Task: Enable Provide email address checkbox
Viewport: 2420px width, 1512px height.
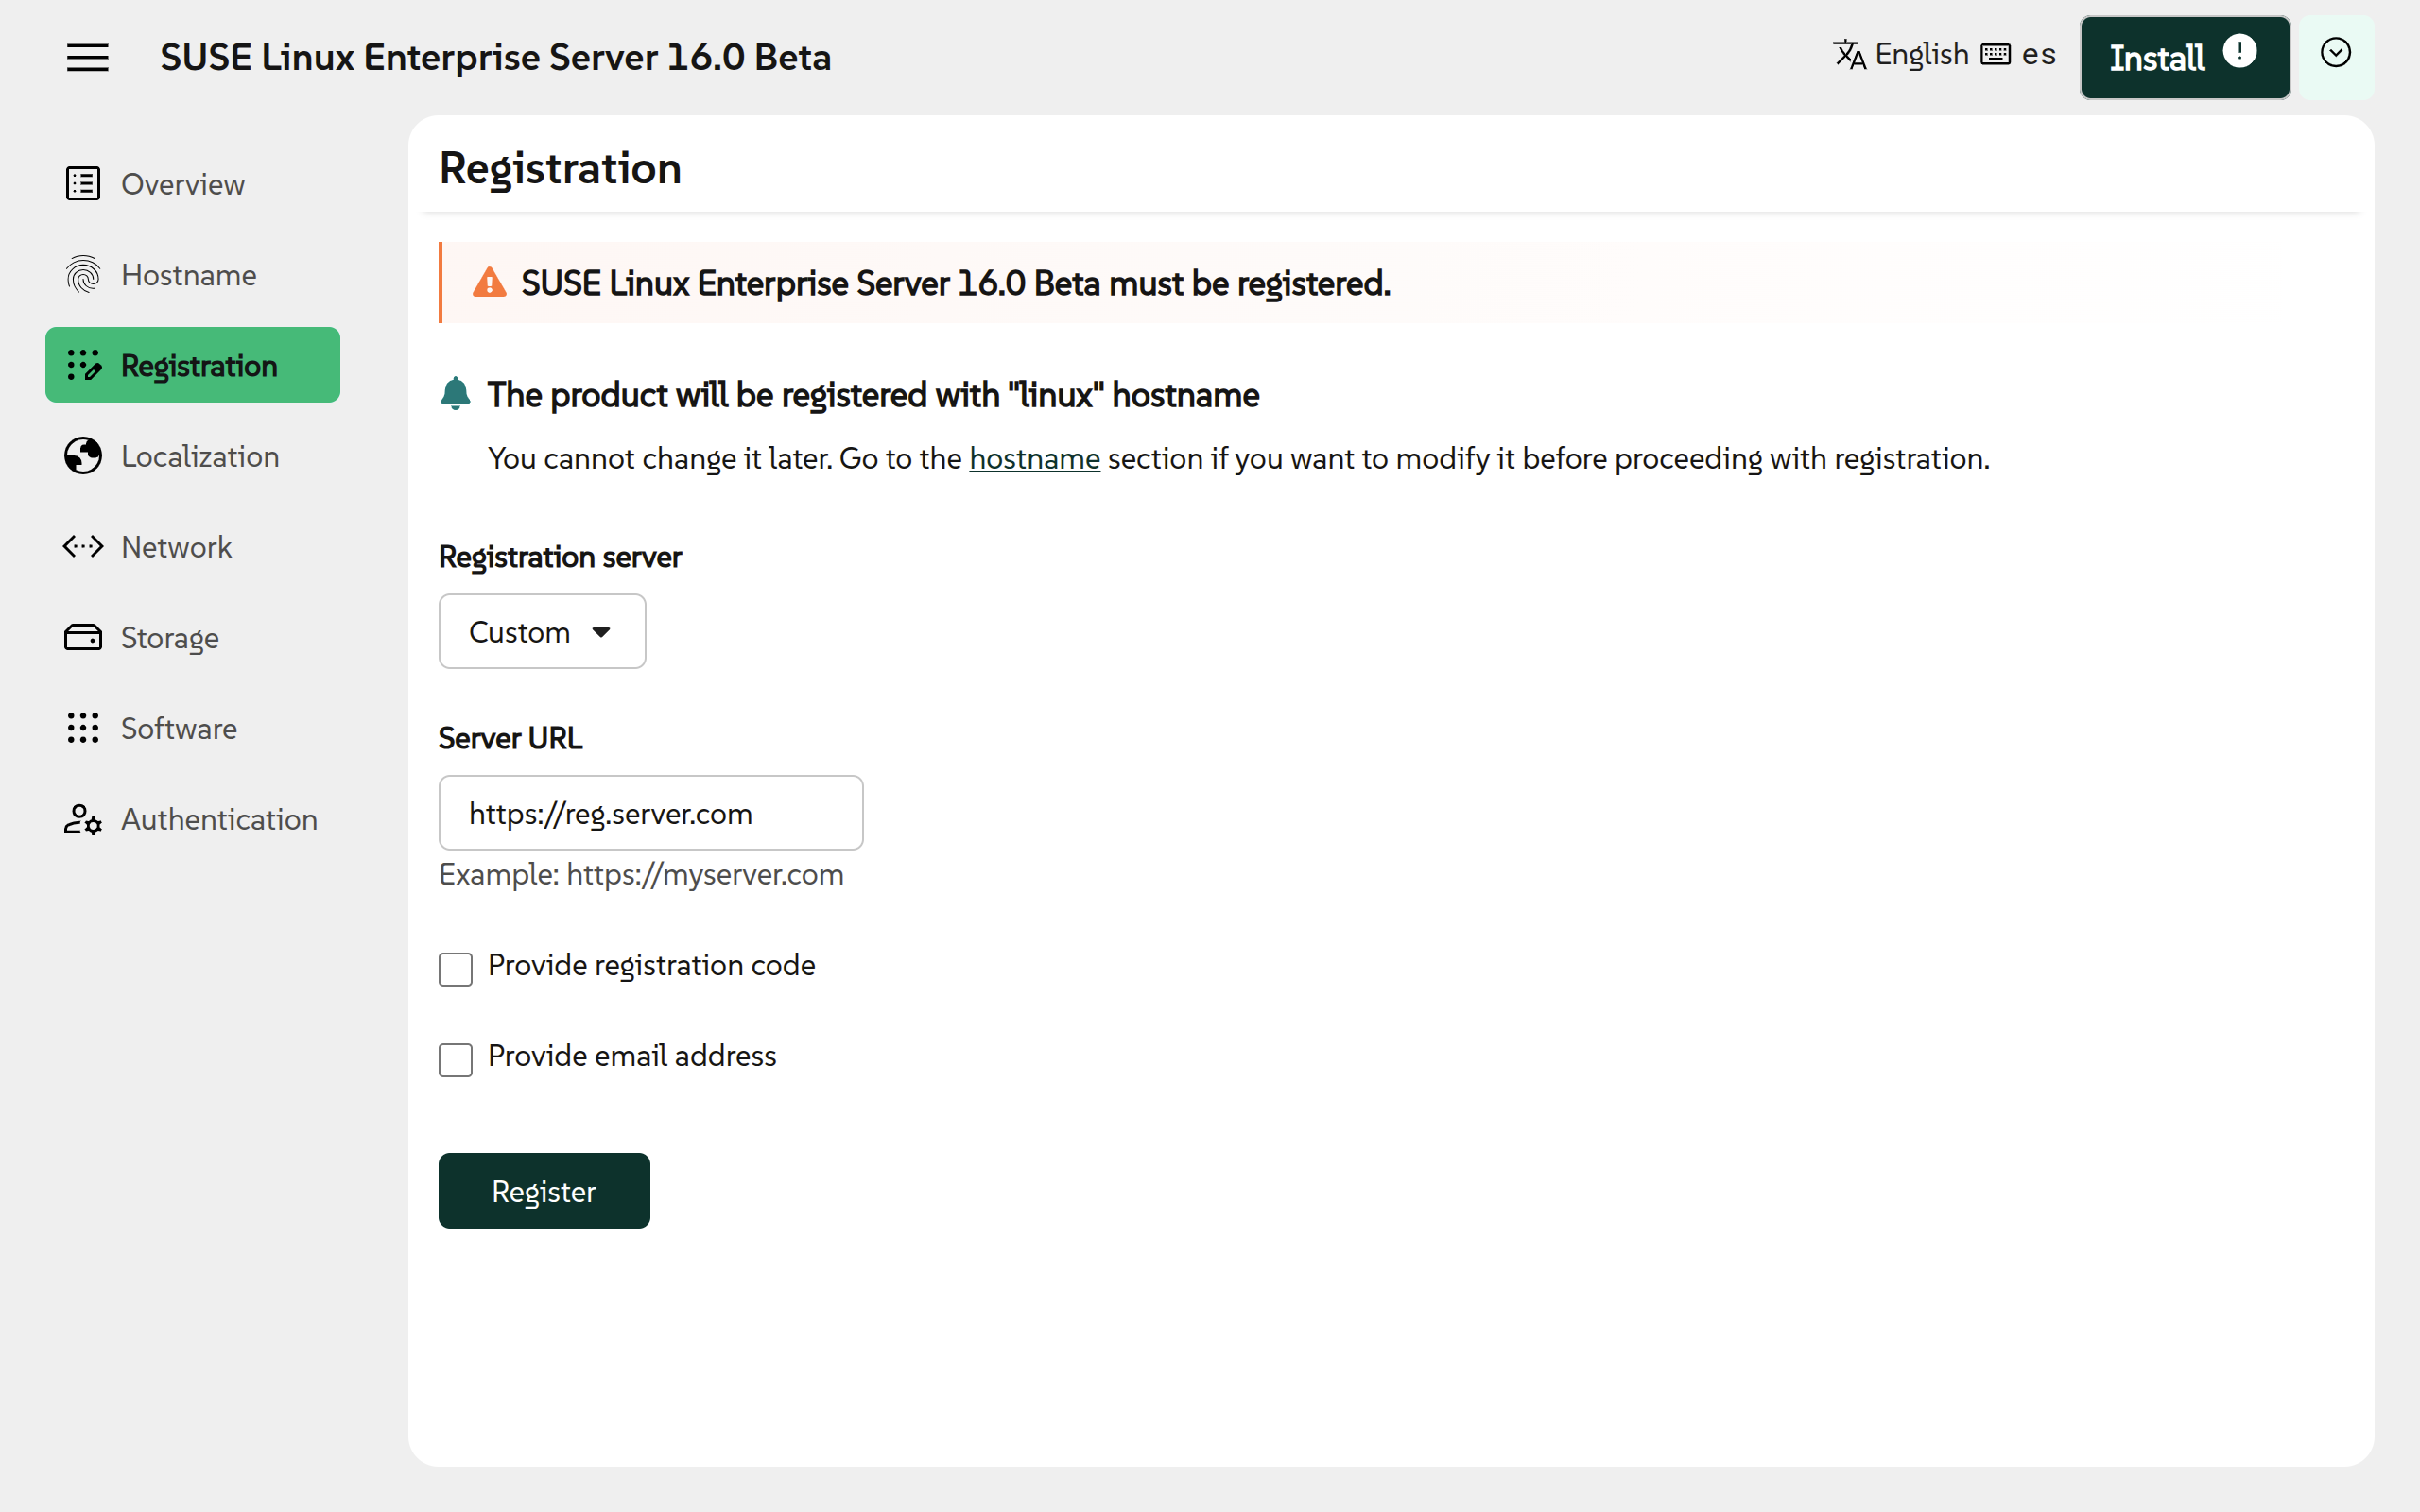Action: tap(455, 1060)
